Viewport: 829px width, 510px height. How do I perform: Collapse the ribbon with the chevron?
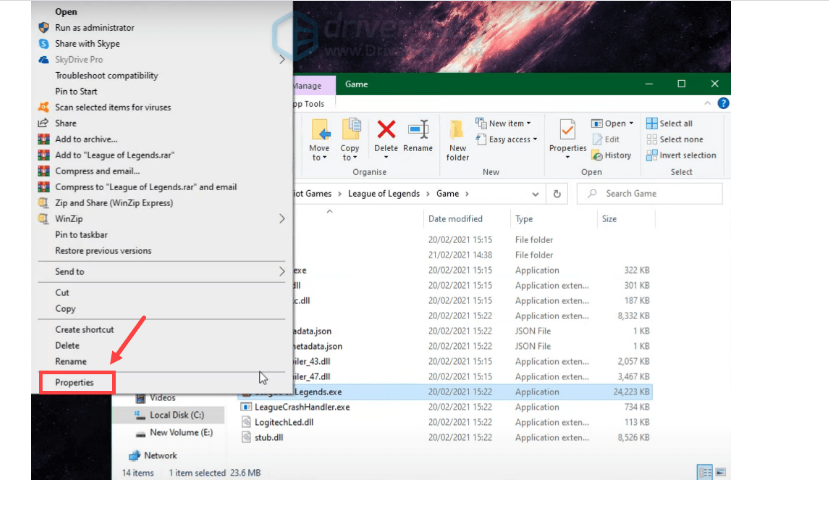[707, 104]
